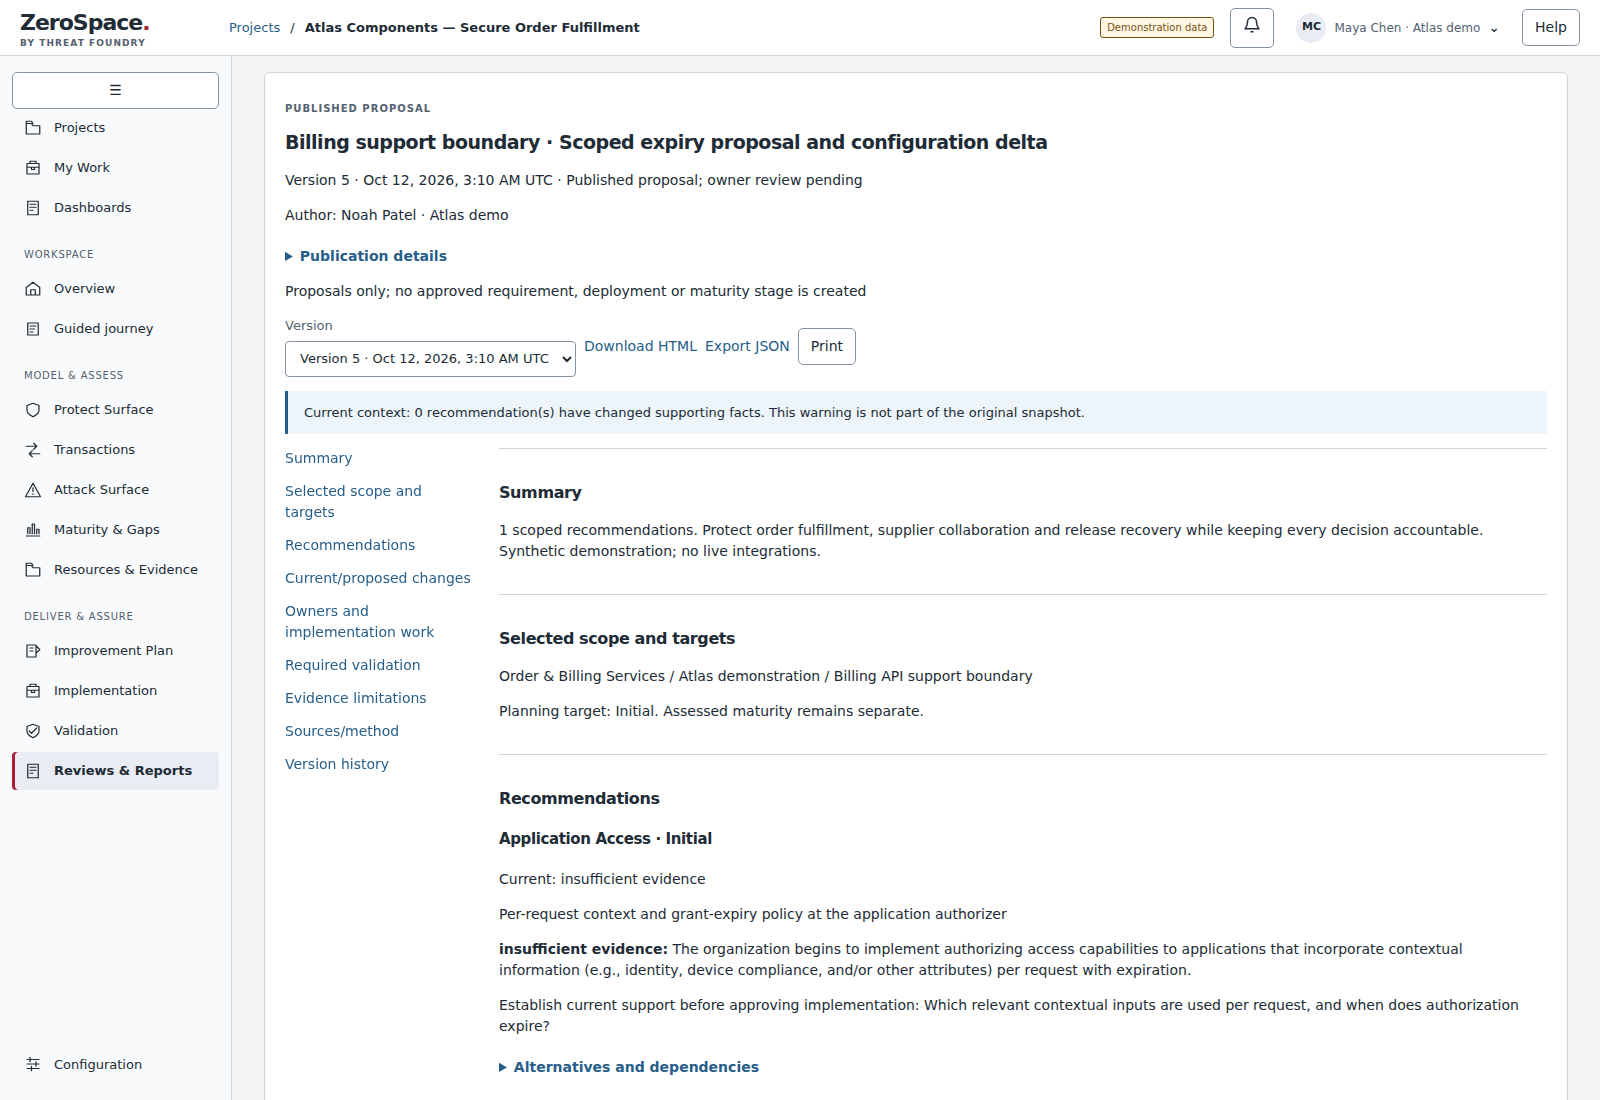Open Maya Chen account menu

tap(1399, 28)
